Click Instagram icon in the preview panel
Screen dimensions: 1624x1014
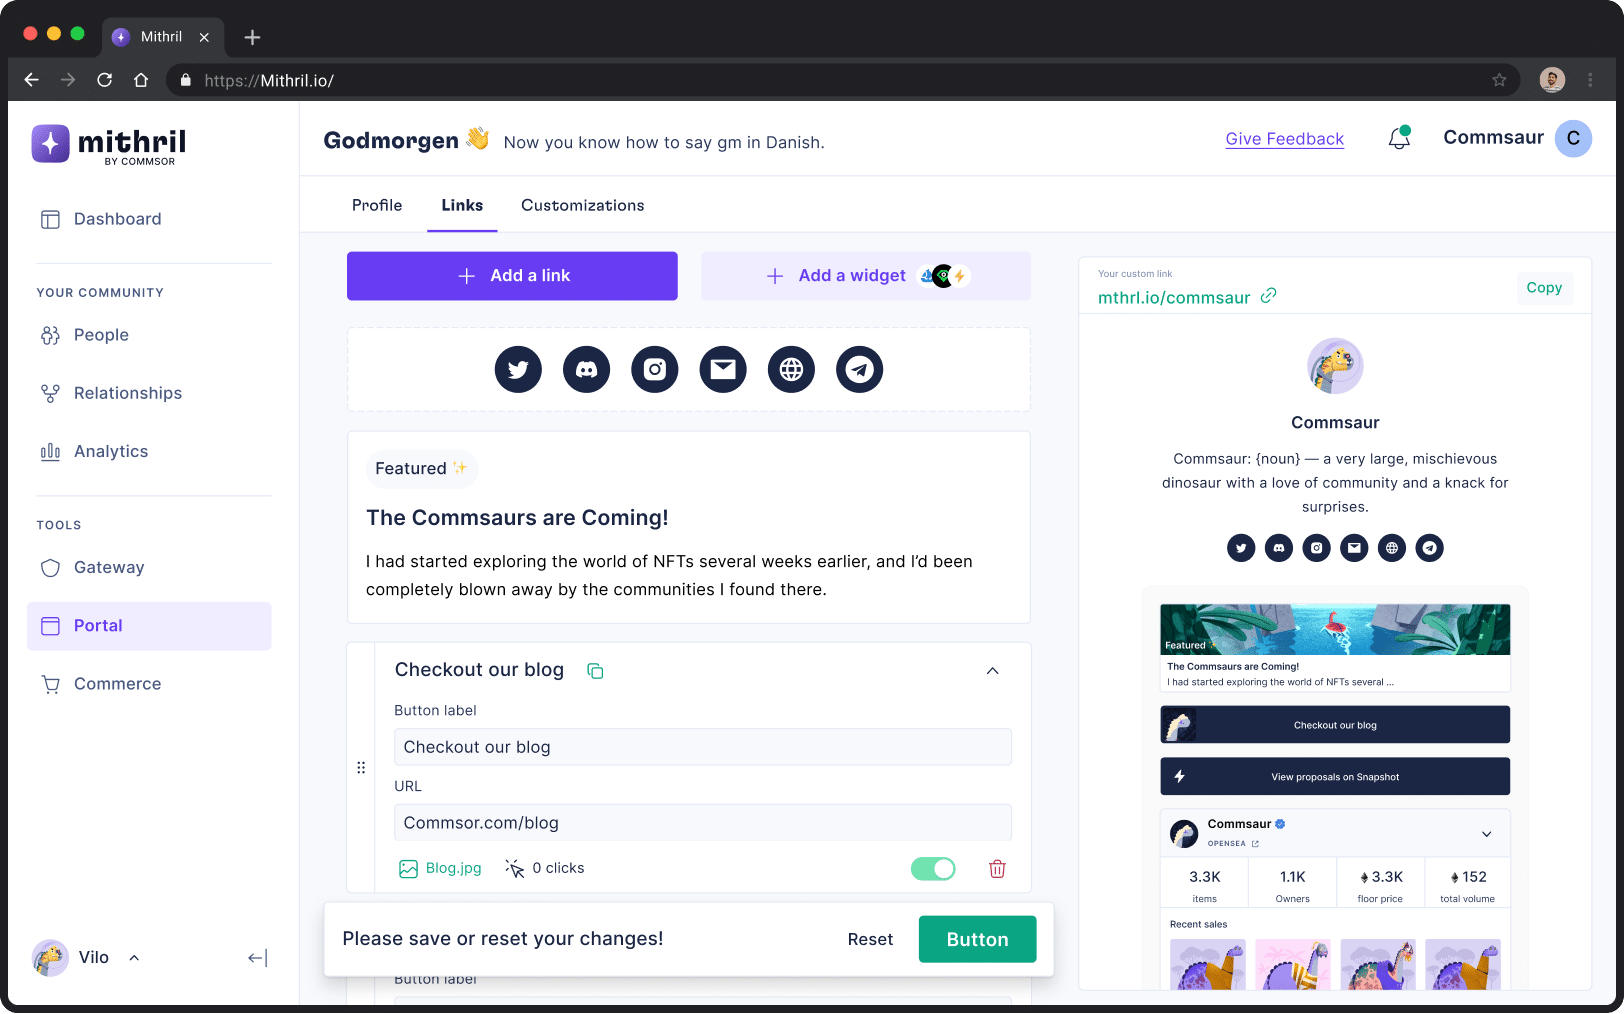pyautogui.click(x=1316, y=548)
